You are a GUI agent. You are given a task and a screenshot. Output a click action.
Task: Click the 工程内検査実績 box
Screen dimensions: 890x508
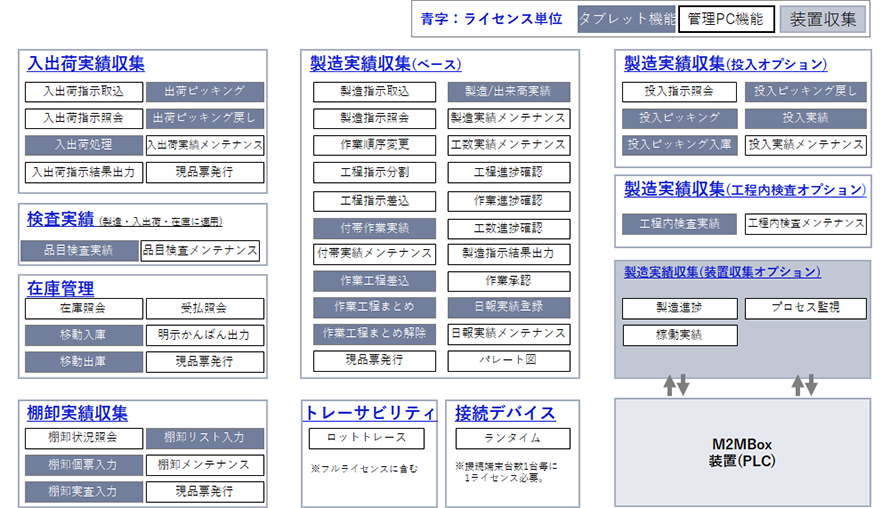click(x=680, y=224)
